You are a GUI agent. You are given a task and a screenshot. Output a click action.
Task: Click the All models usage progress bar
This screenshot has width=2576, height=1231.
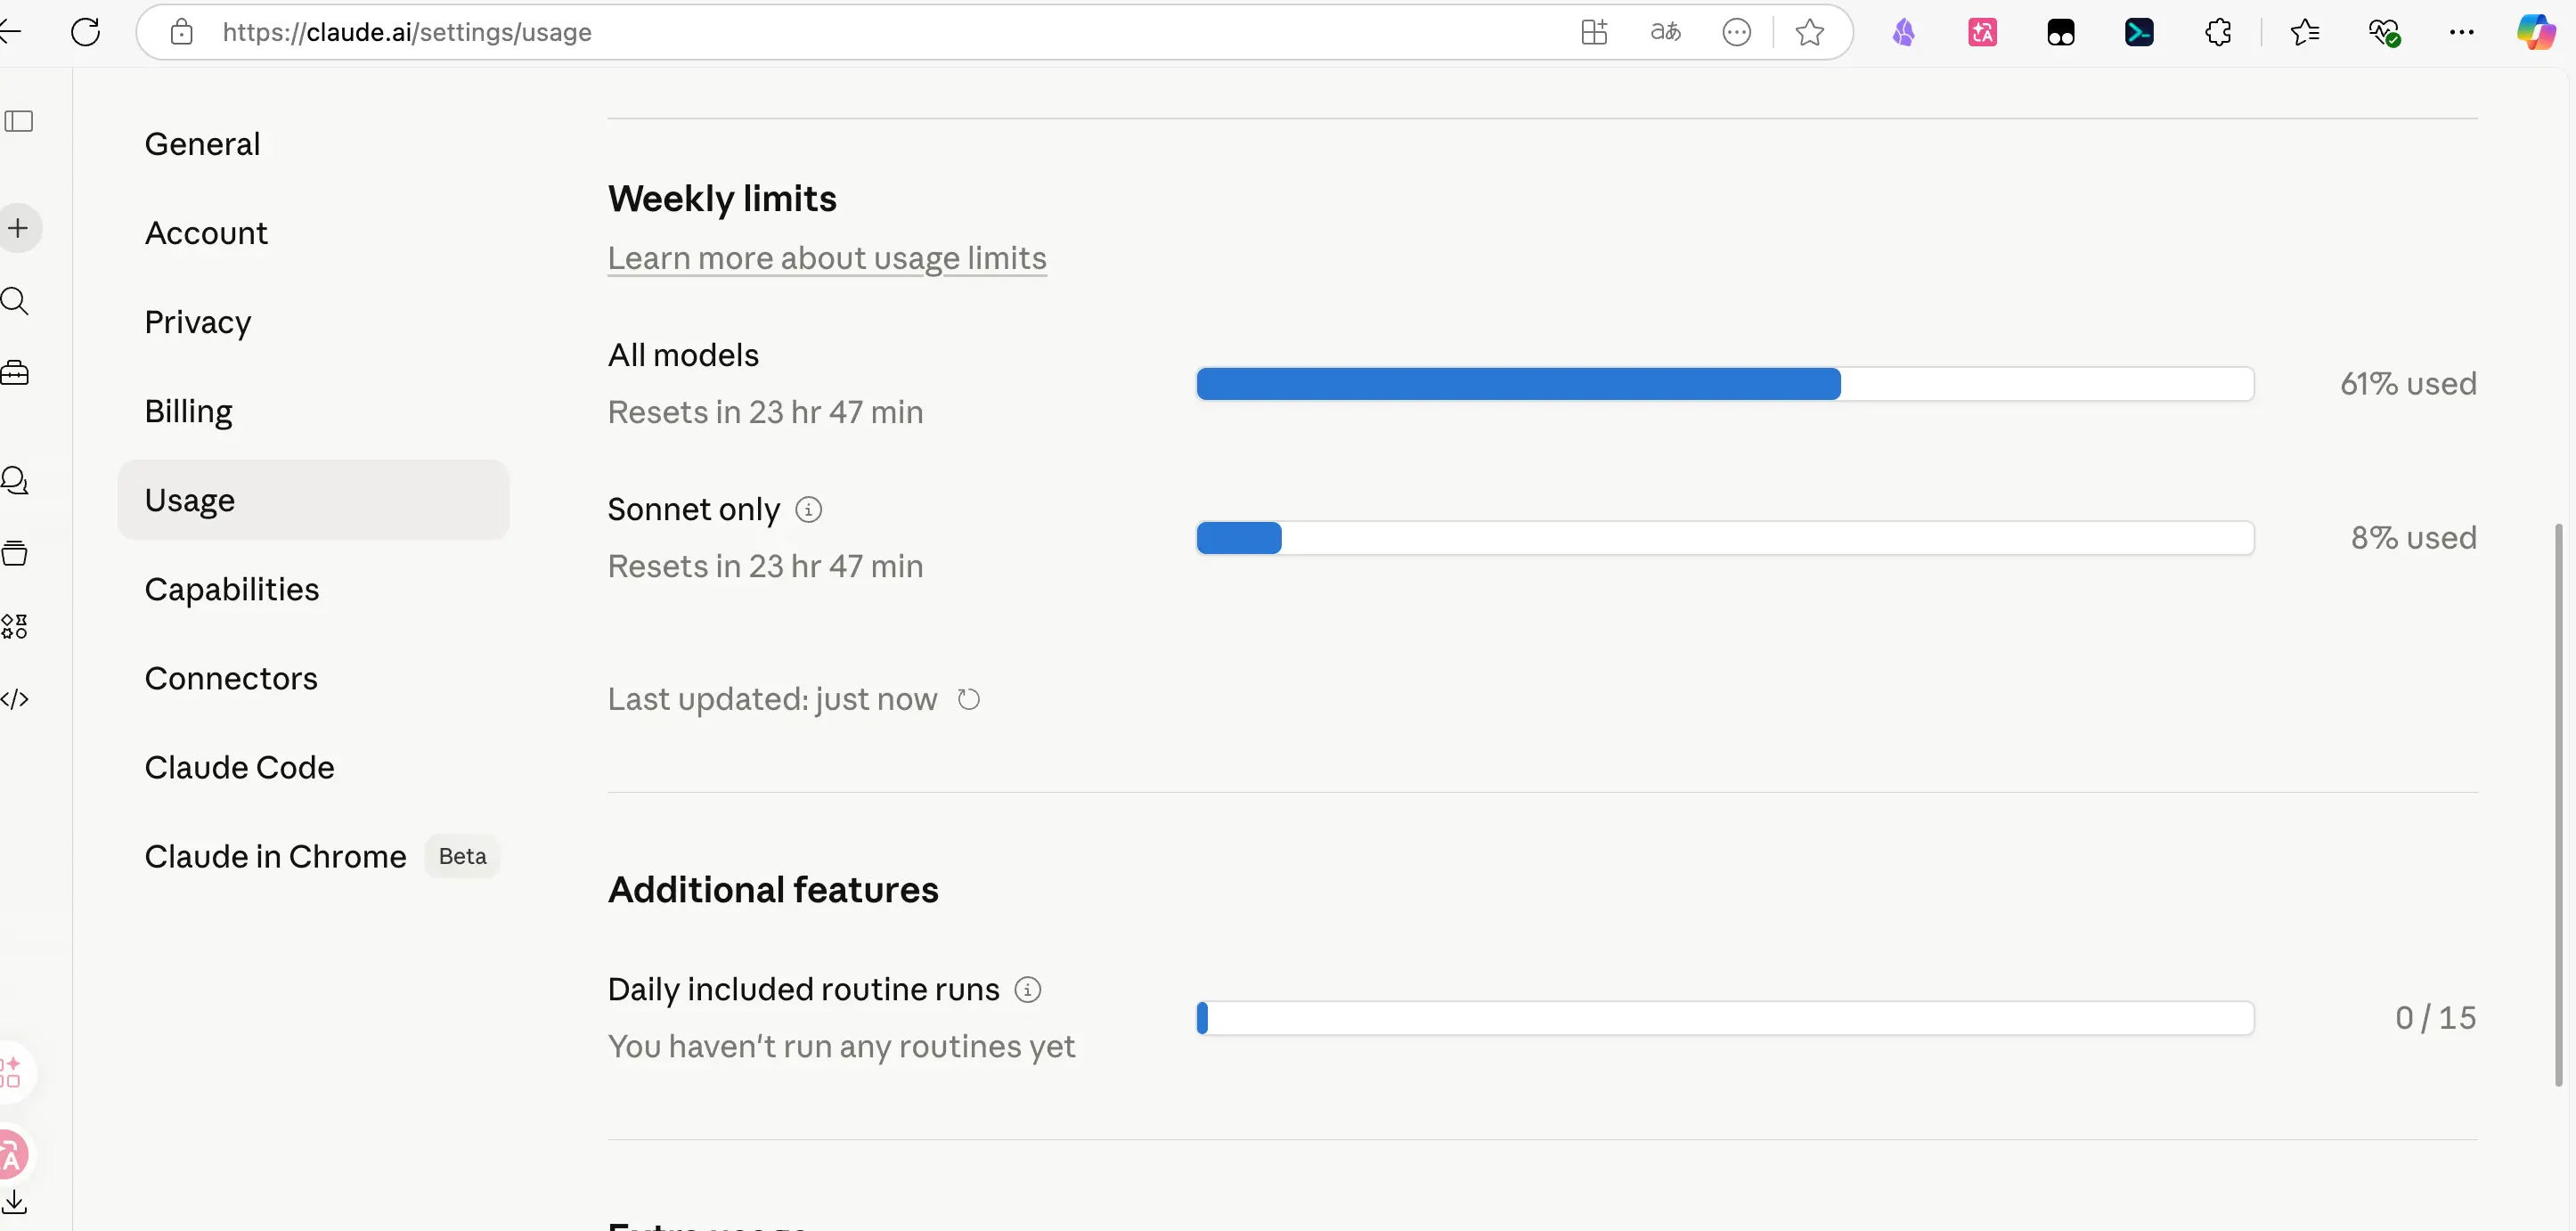click(x=1724, y=384)
